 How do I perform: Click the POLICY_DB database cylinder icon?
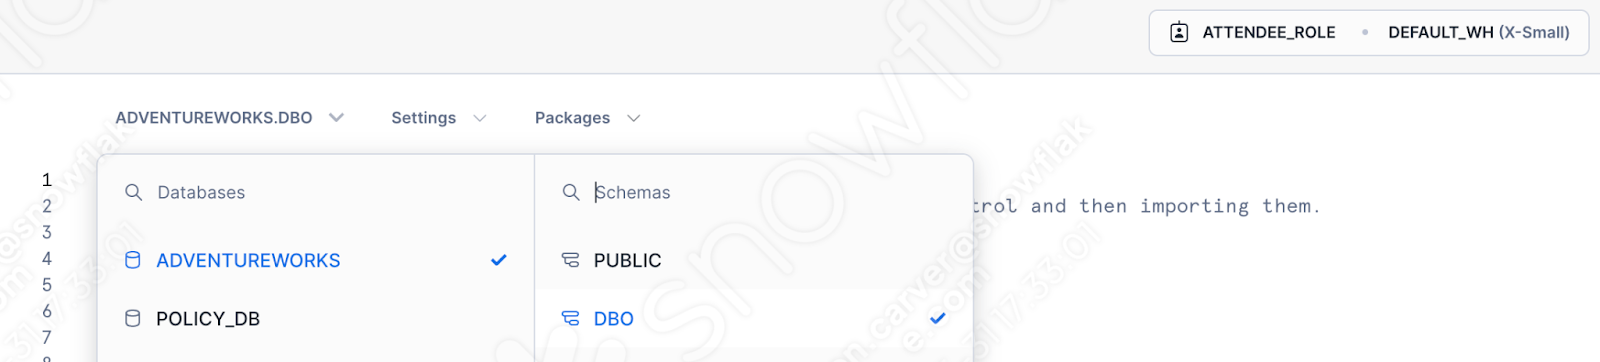[x=132, y=319]
